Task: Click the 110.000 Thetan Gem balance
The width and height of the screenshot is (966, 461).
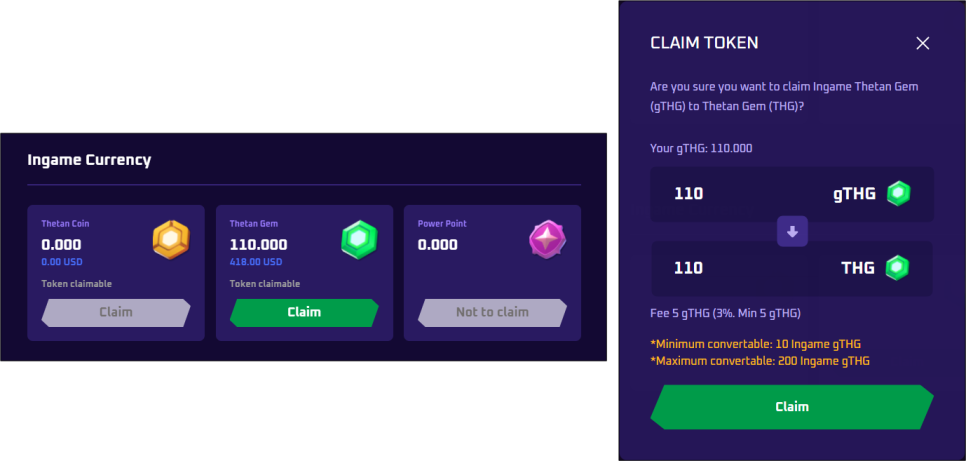Action: pos(258,244)
